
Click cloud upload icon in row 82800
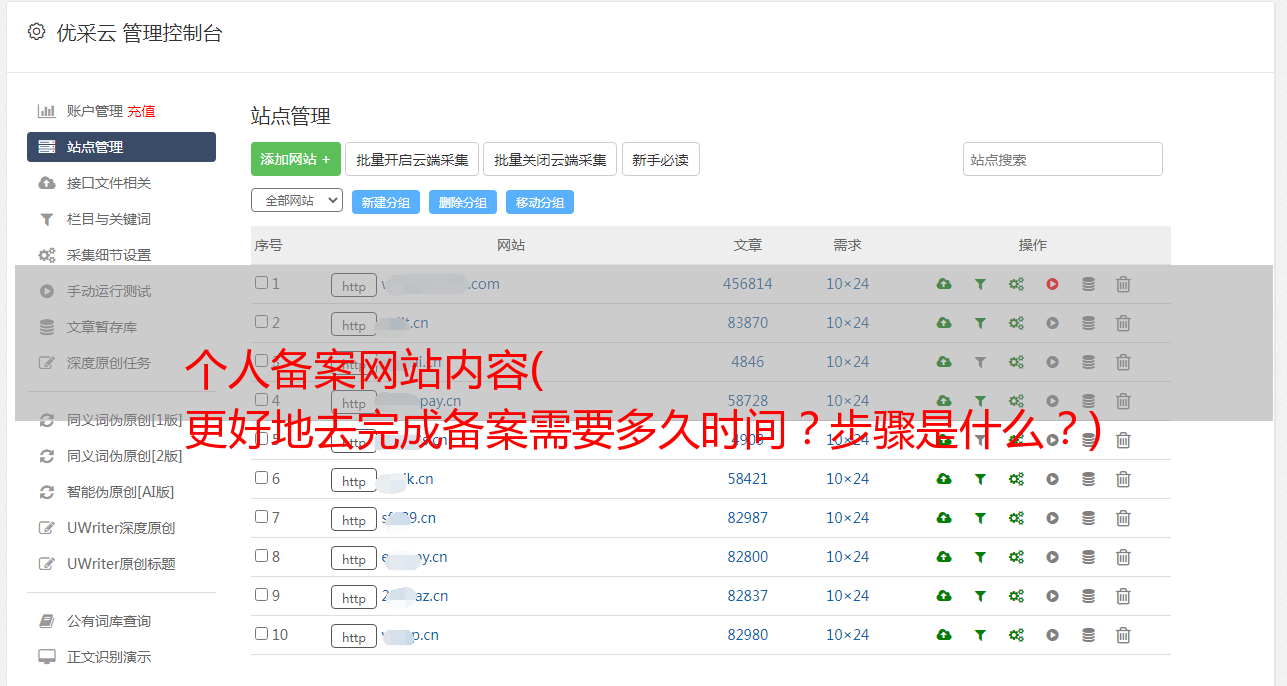[x=944, y=557]
